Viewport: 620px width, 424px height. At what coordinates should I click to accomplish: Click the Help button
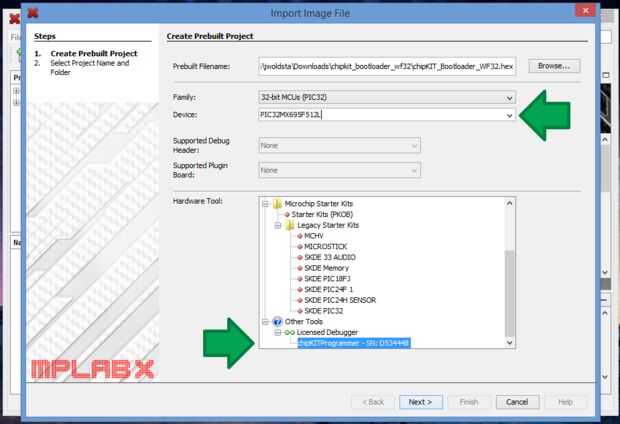tap(565, 402)
